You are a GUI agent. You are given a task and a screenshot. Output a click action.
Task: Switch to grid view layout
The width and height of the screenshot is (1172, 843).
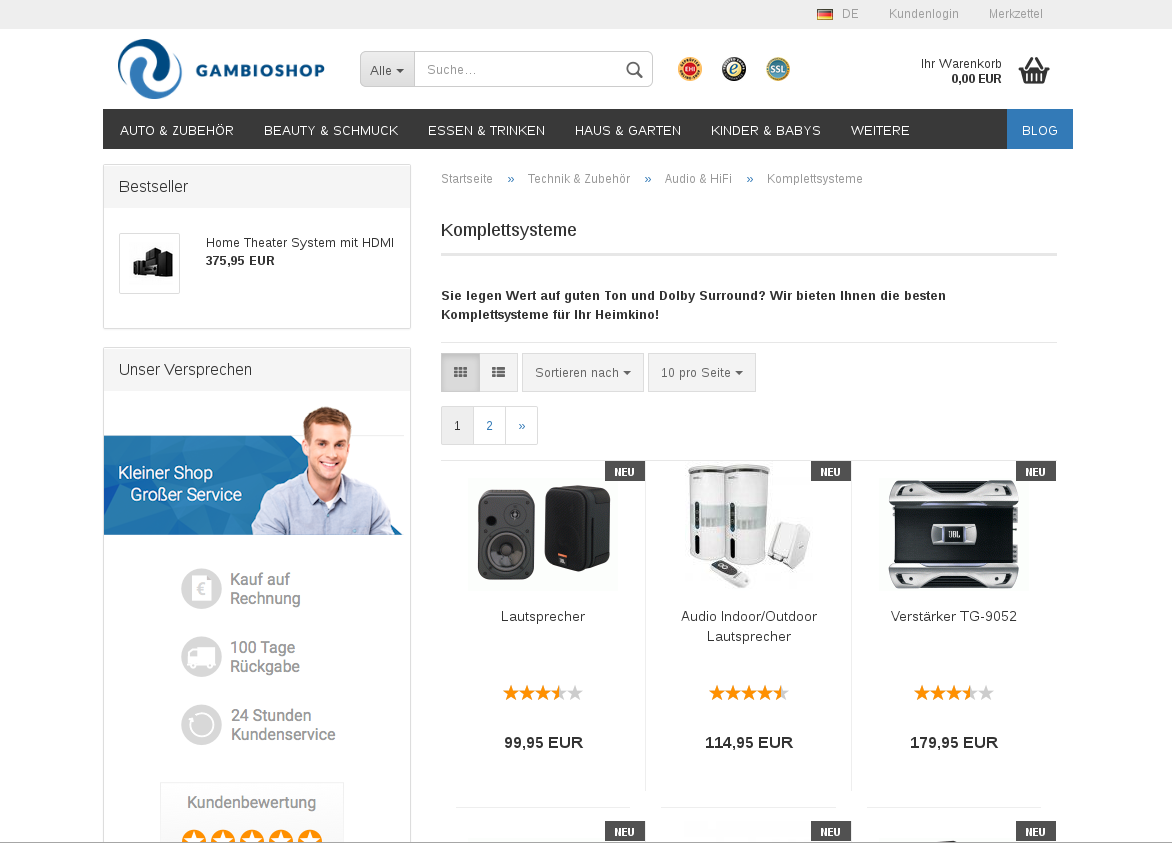[x=460, y=372]
